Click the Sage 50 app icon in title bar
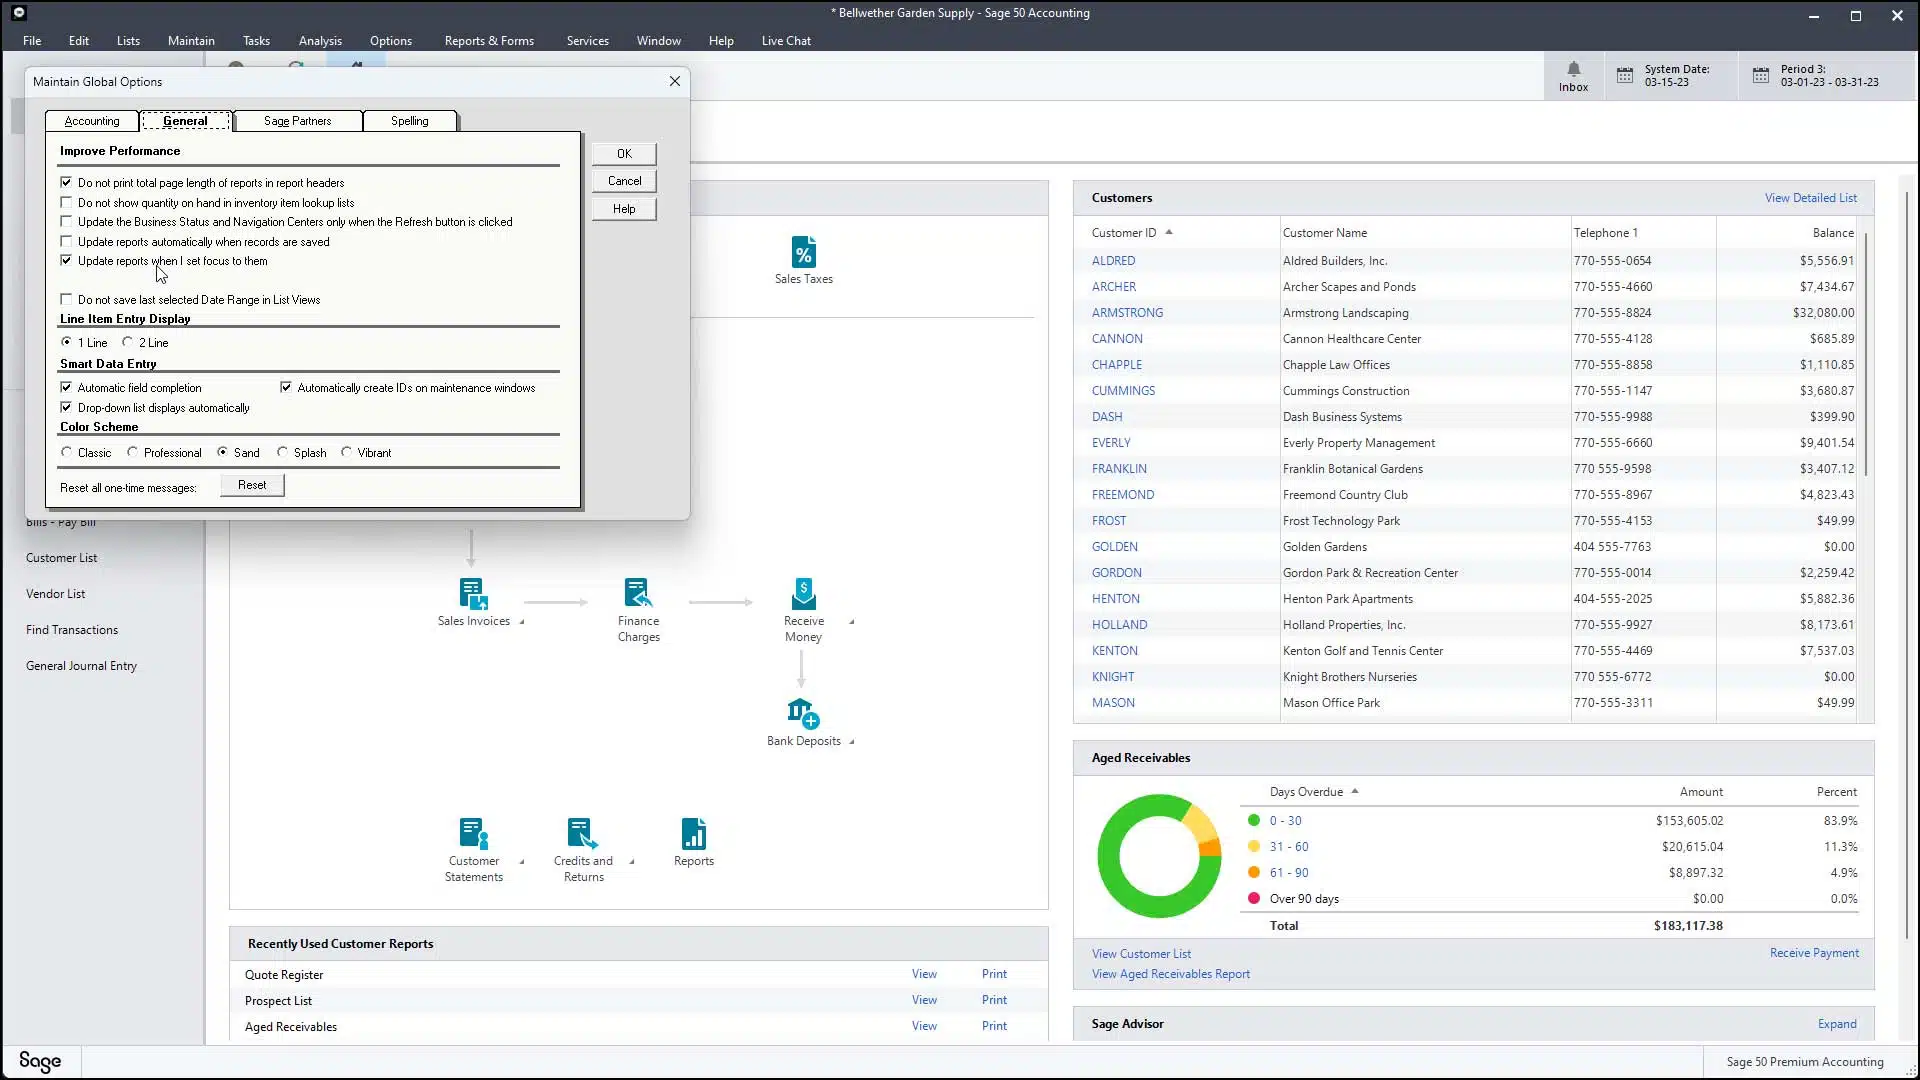 point(18,13)
